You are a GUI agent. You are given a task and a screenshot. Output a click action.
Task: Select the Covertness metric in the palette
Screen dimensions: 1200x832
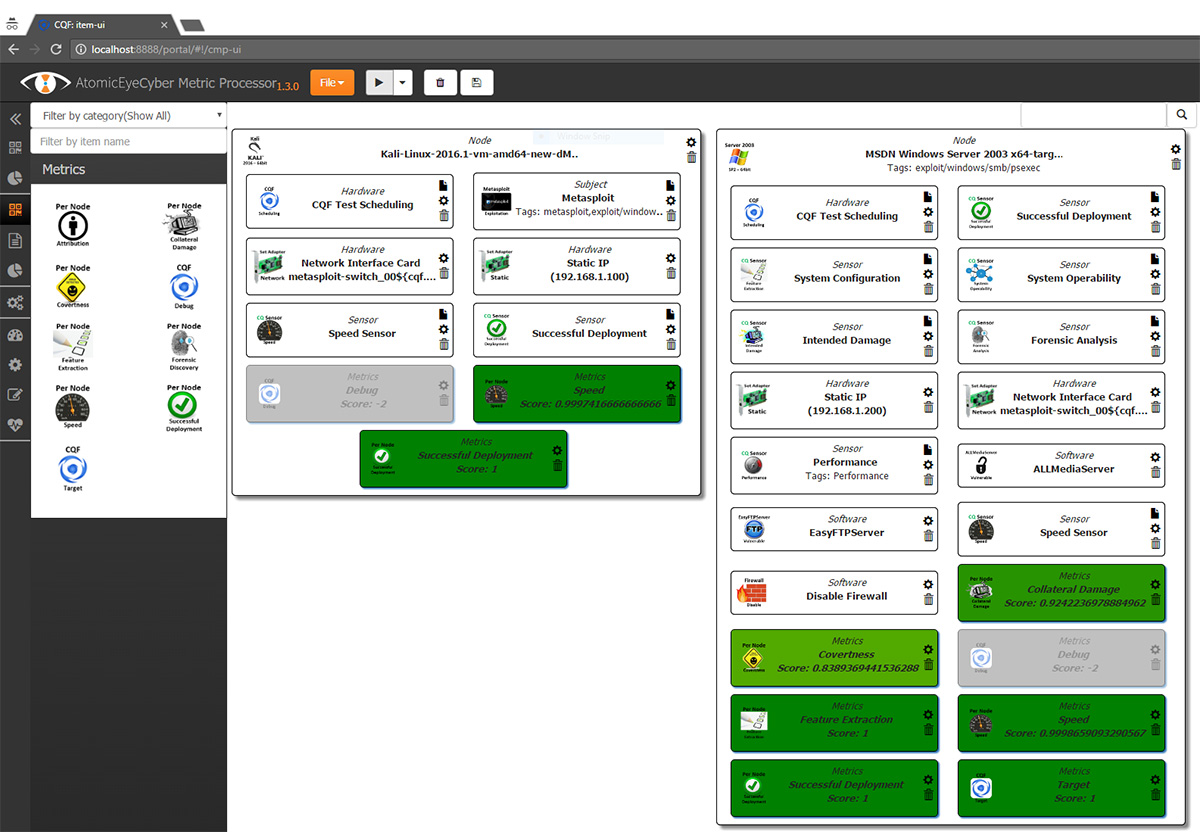tap(73, 288)
